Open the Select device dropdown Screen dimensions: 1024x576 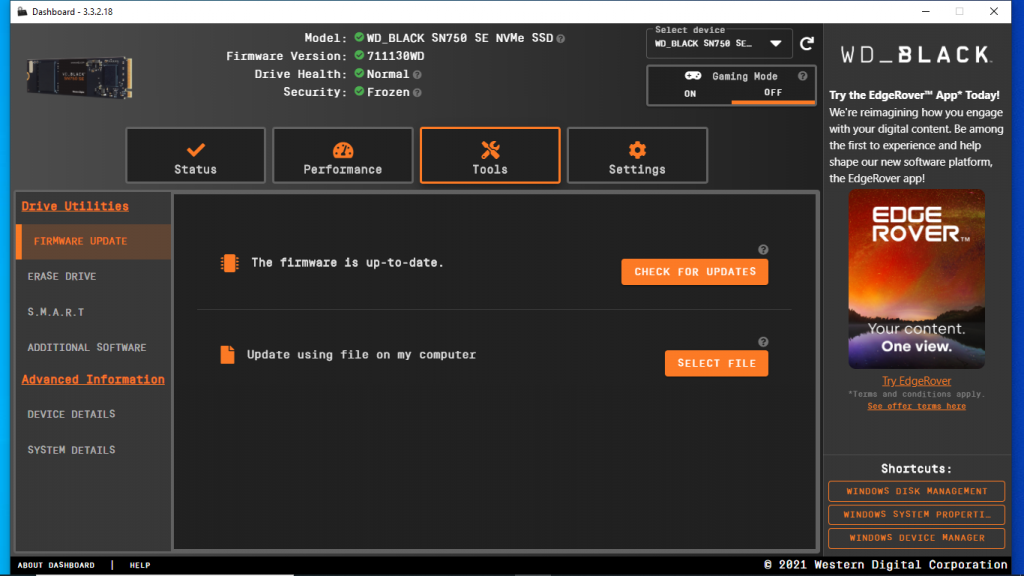(719, 44)
